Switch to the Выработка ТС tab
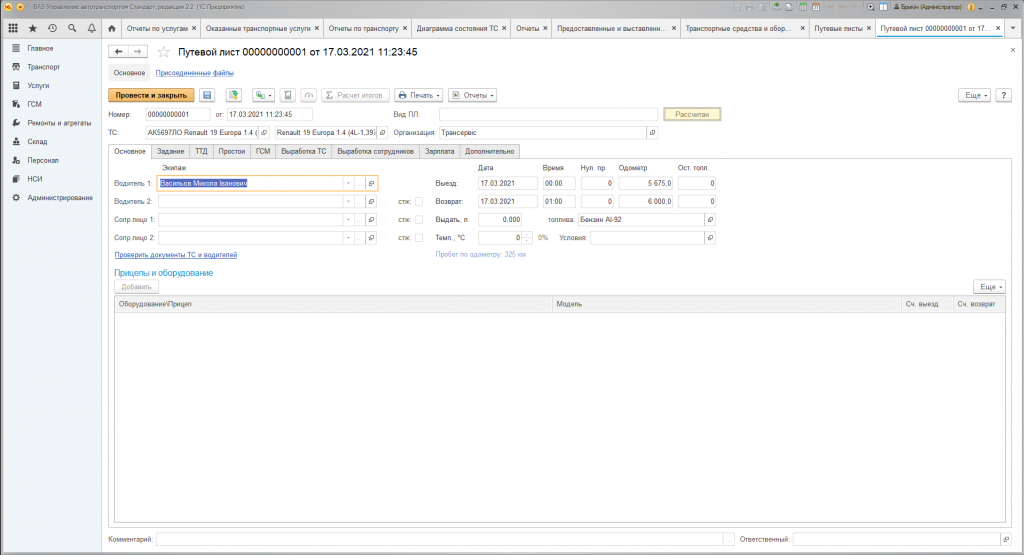 [x=304, y=151]
